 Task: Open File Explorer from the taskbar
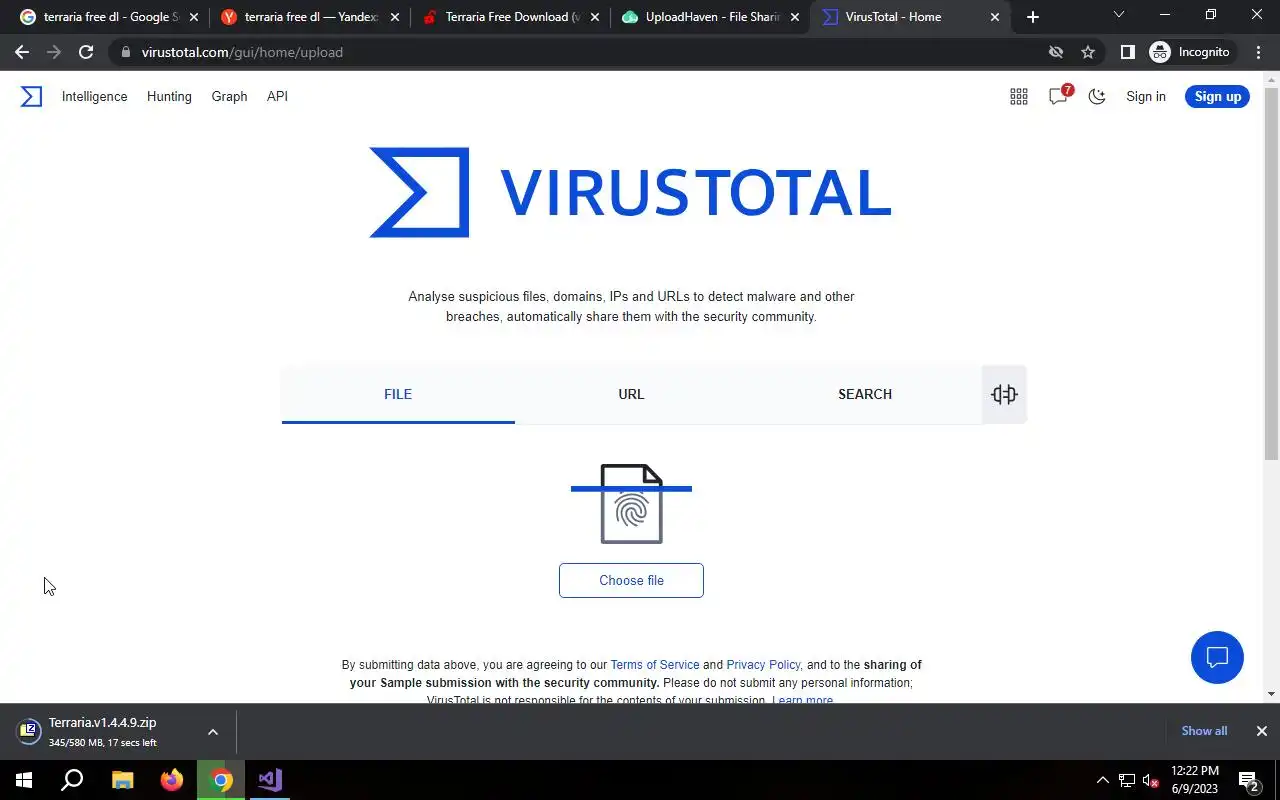122,780
